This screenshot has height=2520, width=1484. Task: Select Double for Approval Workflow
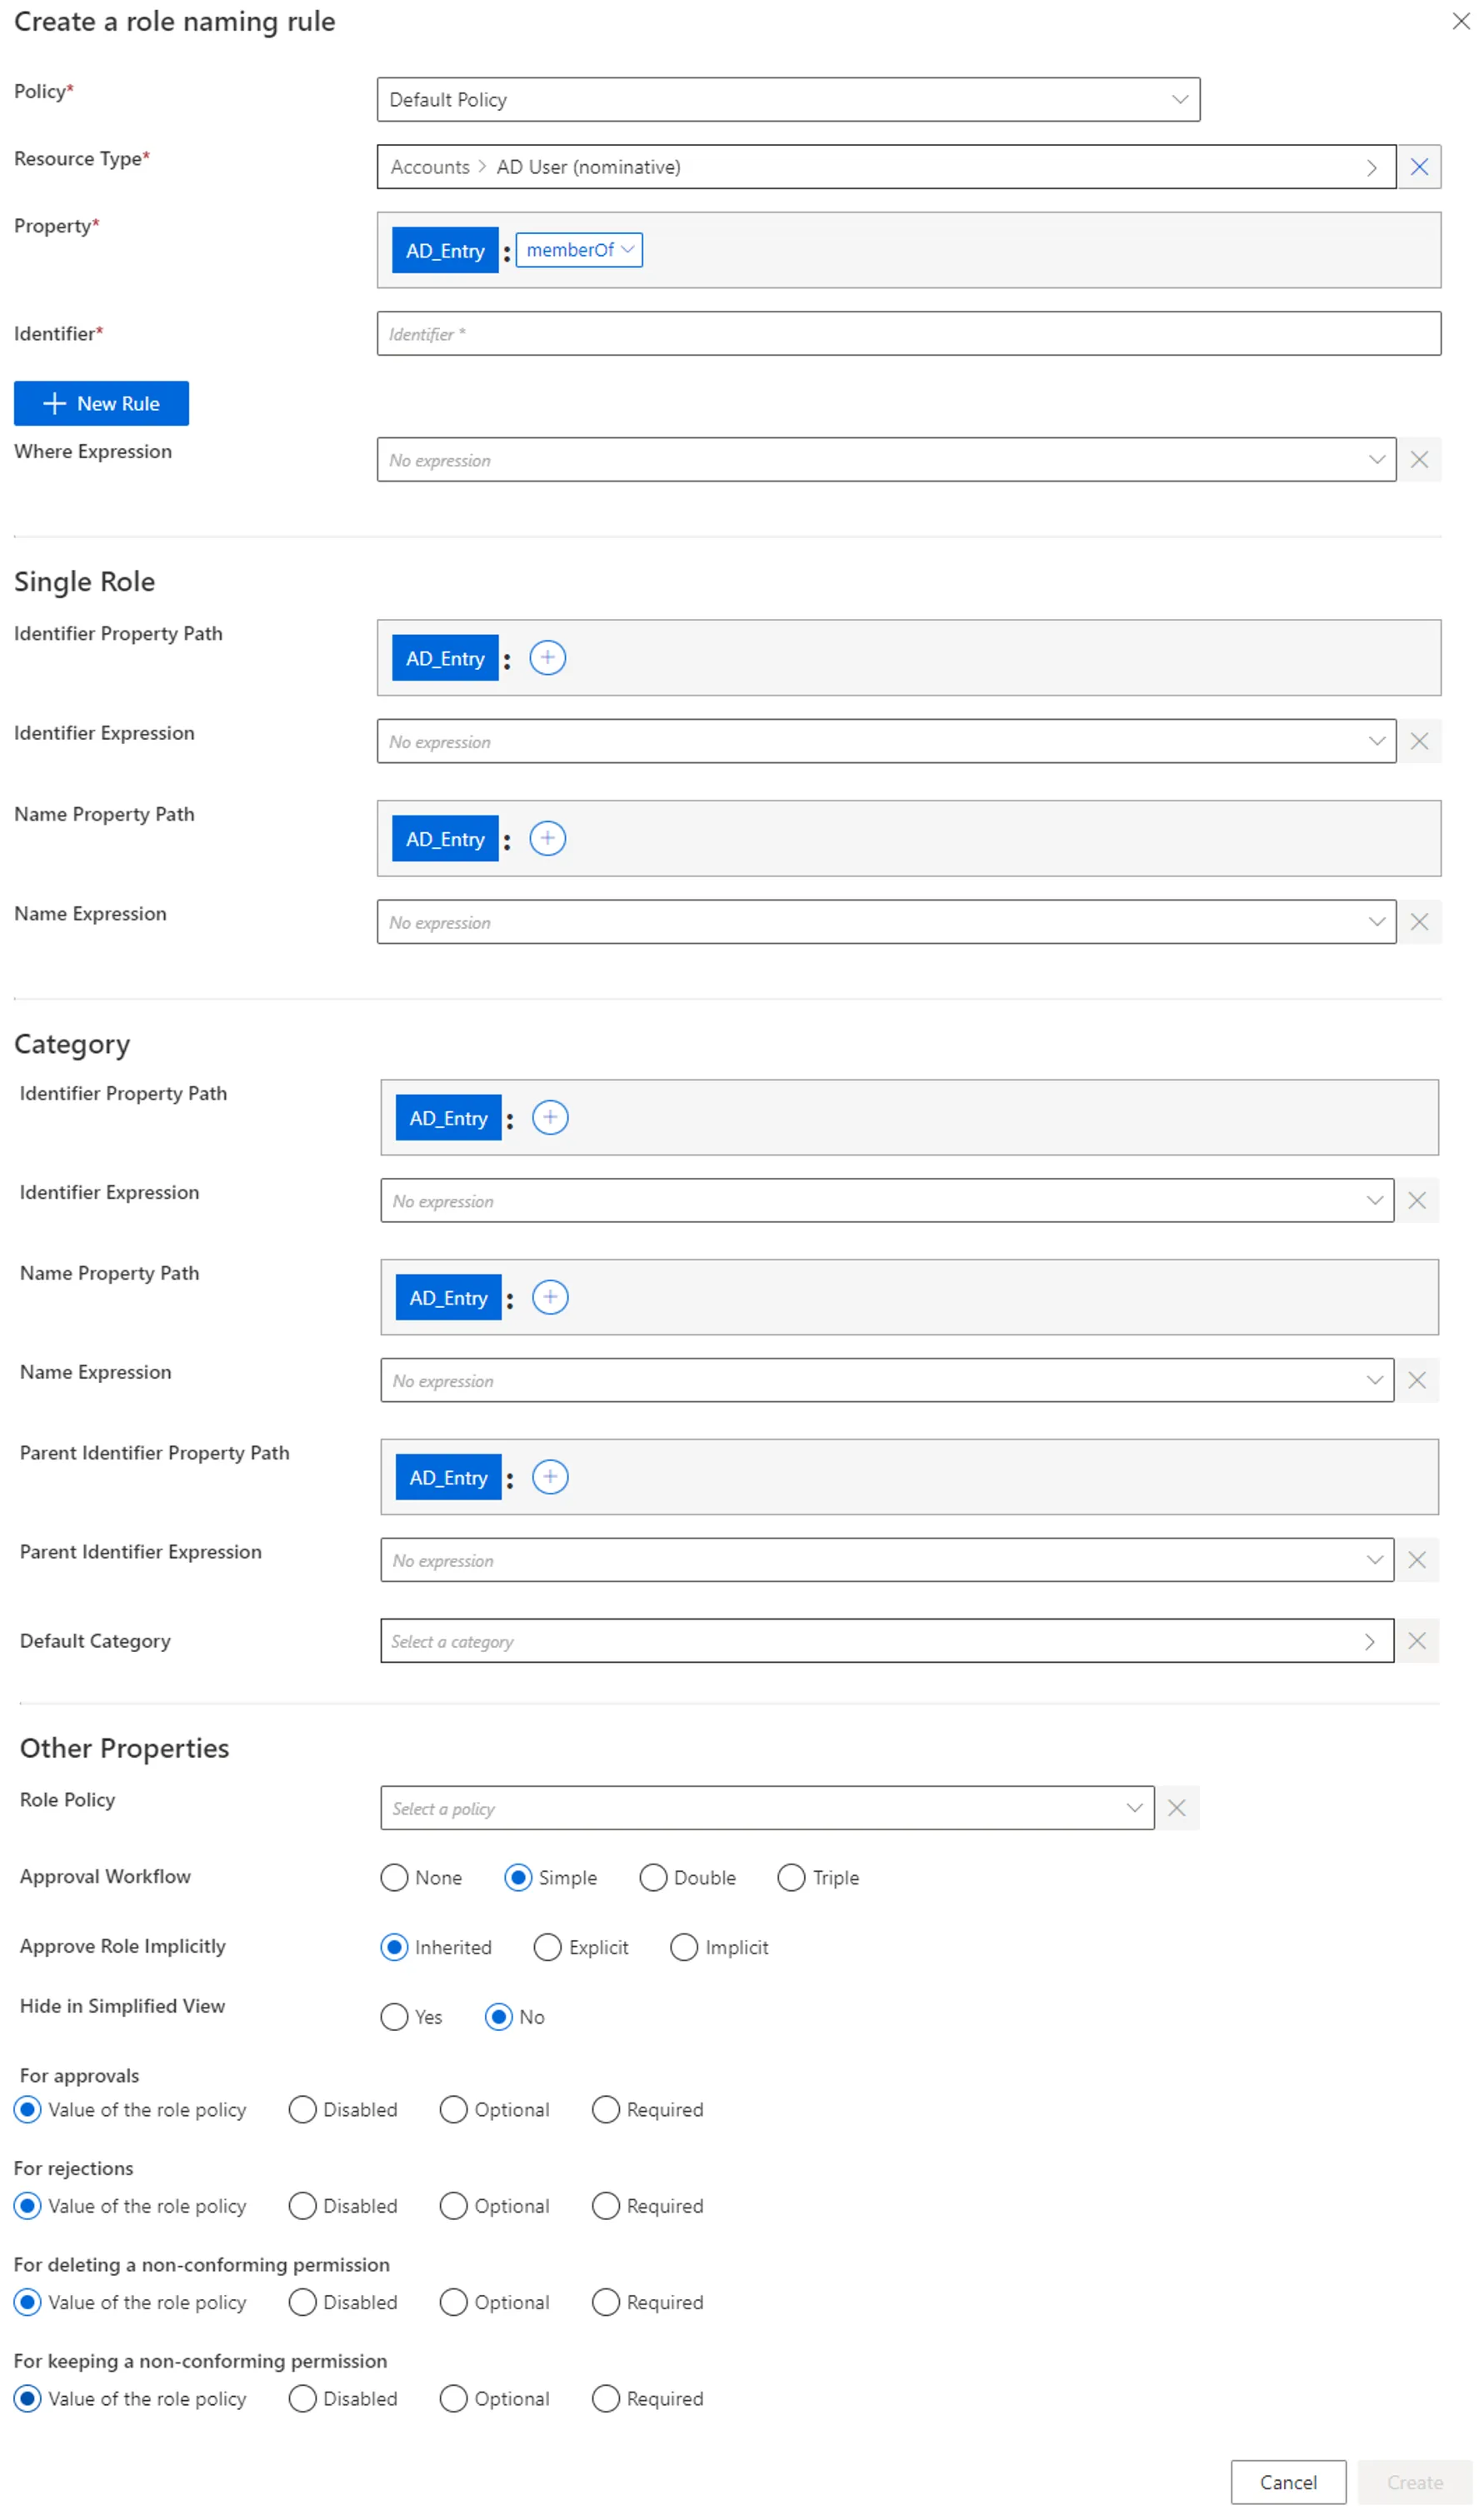pyautogui.click(x=653, y=1878)
